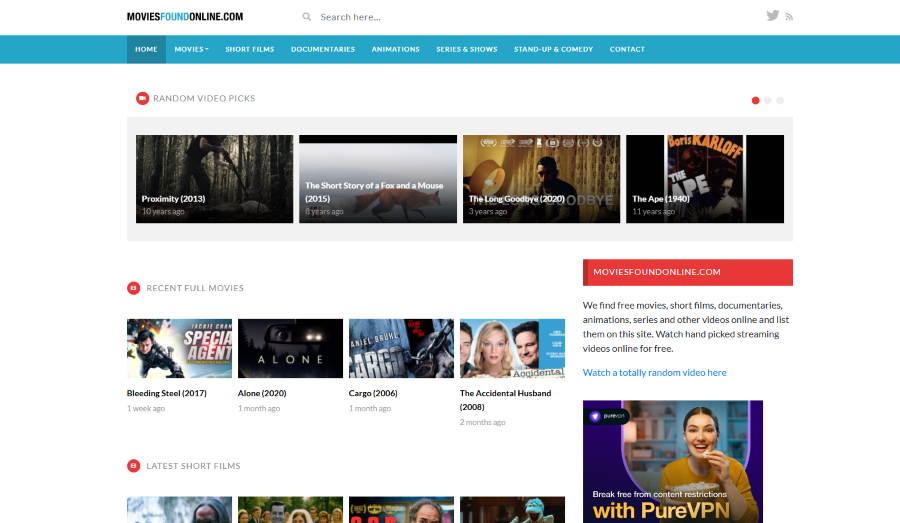This screenshot has height=523, width=900.
Task: Go to the Home menu item
Action: (146, 49)
